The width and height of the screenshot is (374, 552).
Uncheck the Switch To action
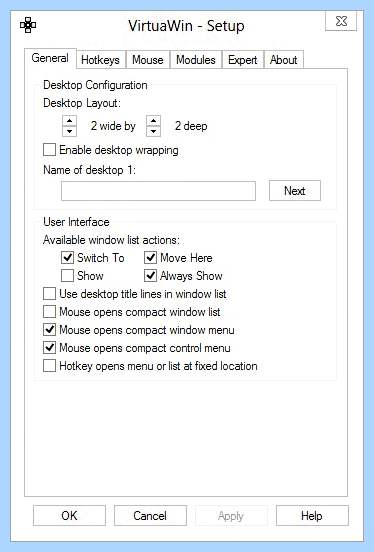[67, 258]
